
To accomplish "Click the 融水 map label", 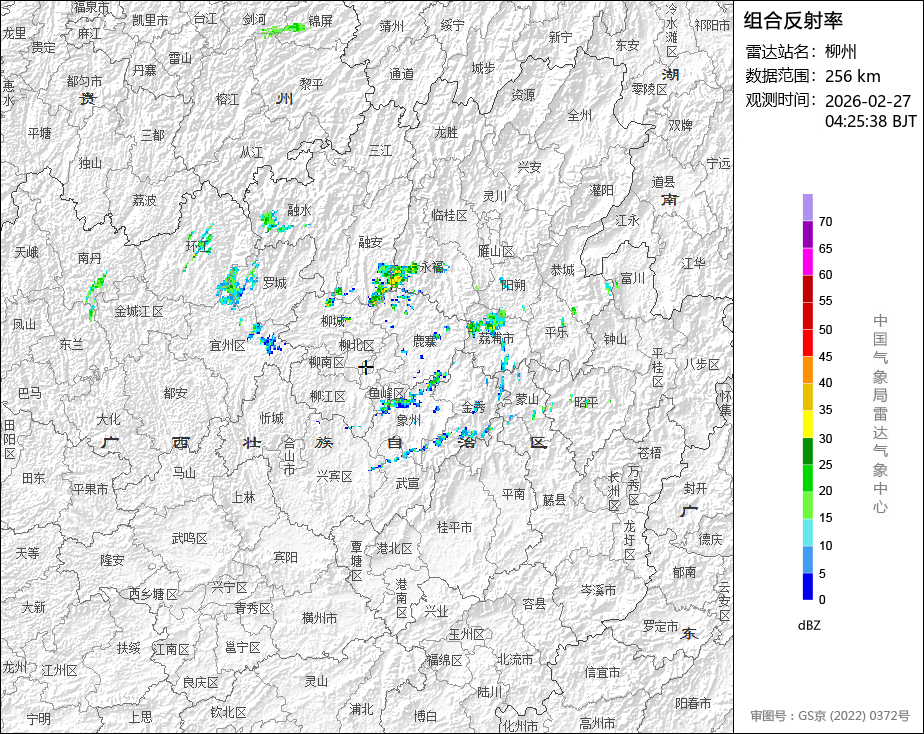I will (x=299, y=210).
